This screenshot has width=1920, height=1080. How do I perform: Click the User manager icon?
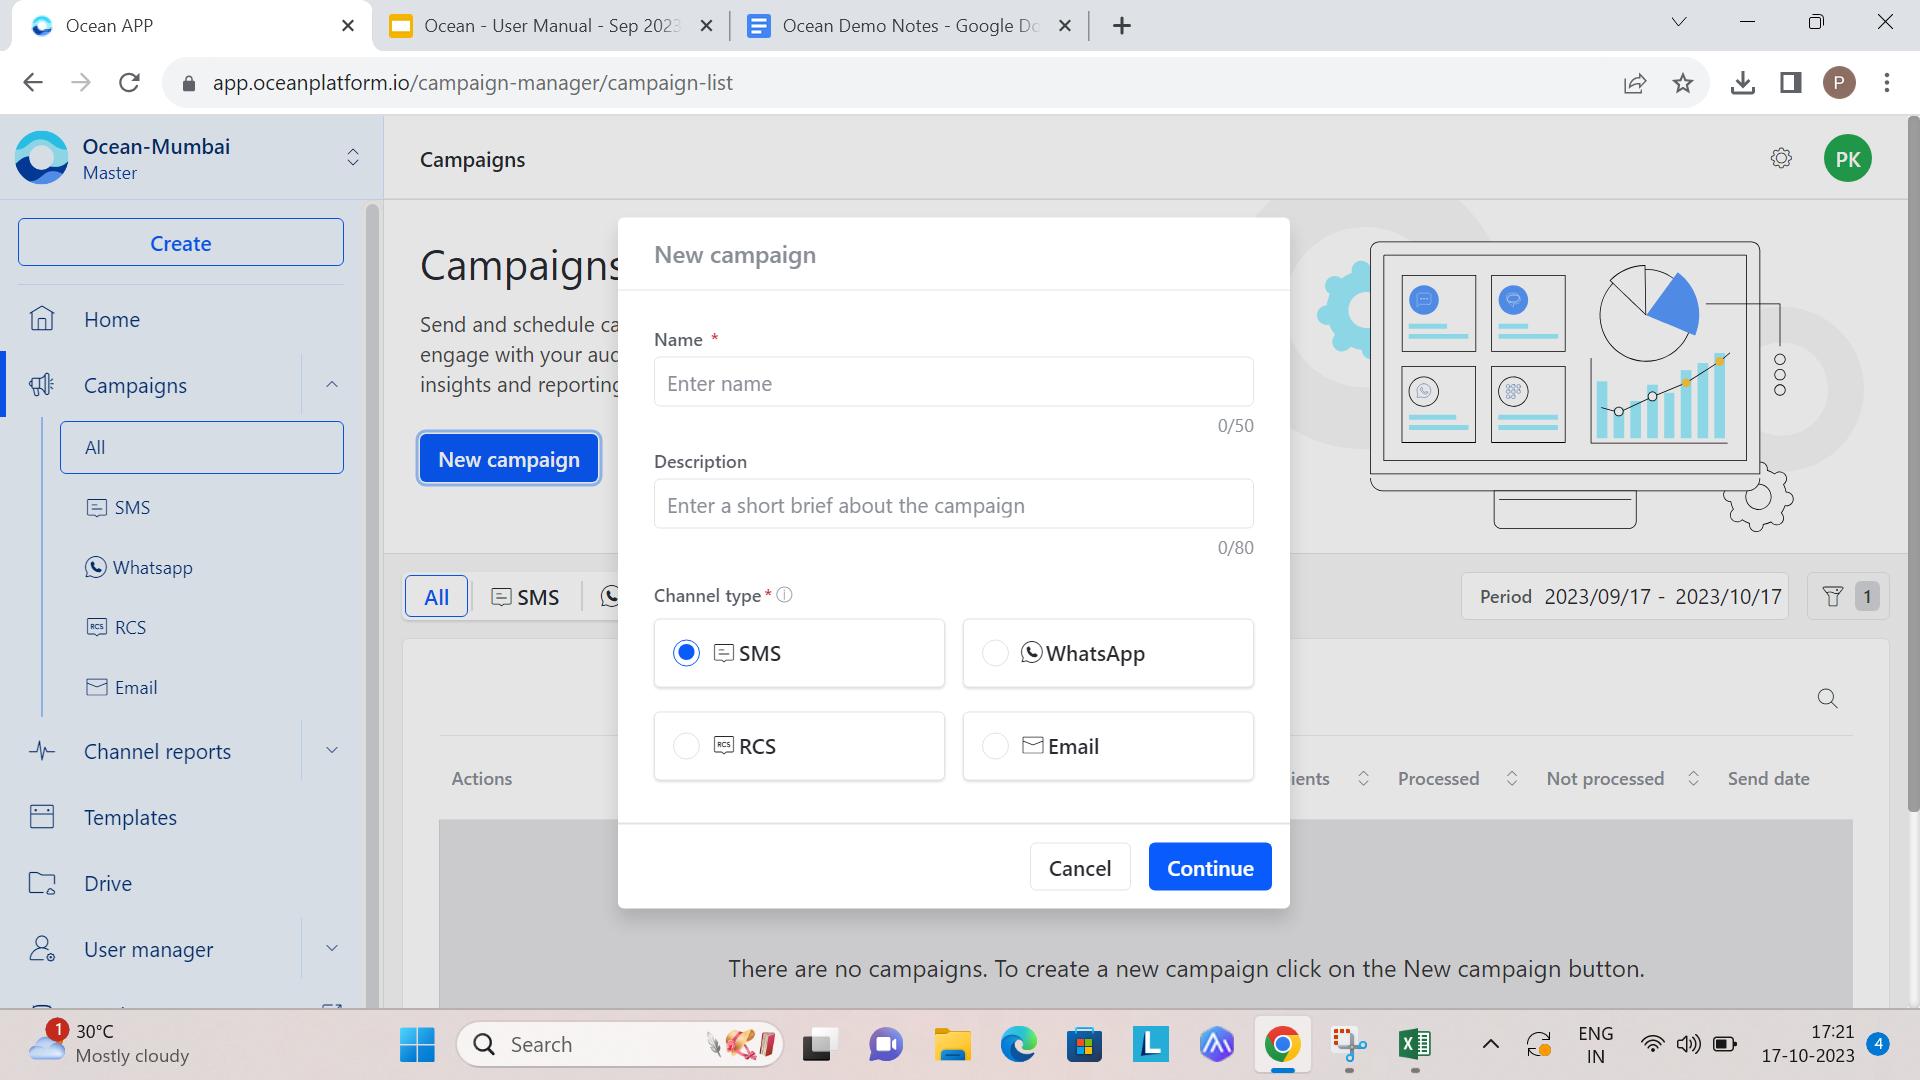(42, 949)
